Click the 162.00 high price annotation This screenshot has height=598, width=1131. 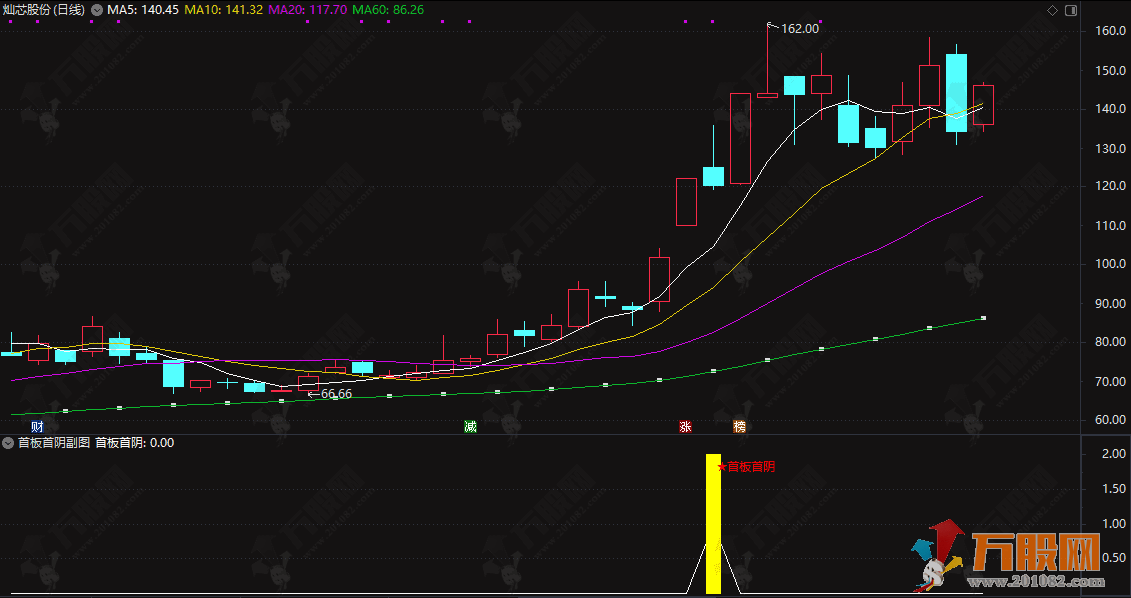point(799,29)
